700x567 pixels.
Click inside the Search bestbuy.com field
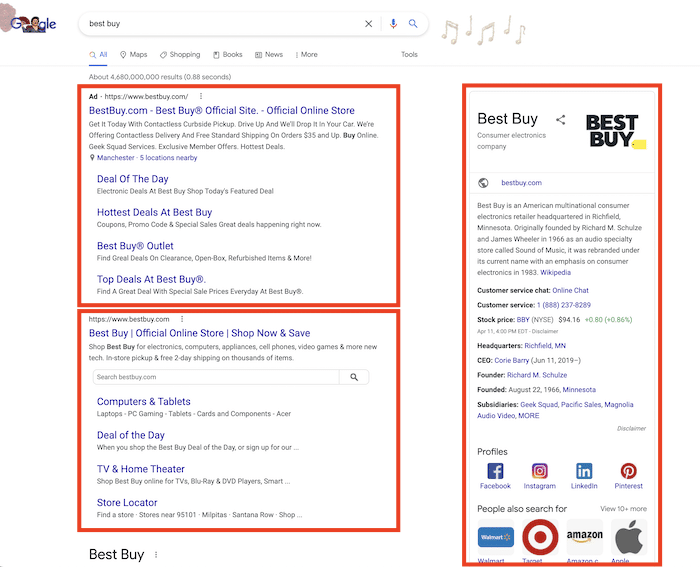[x=215, y=377]
